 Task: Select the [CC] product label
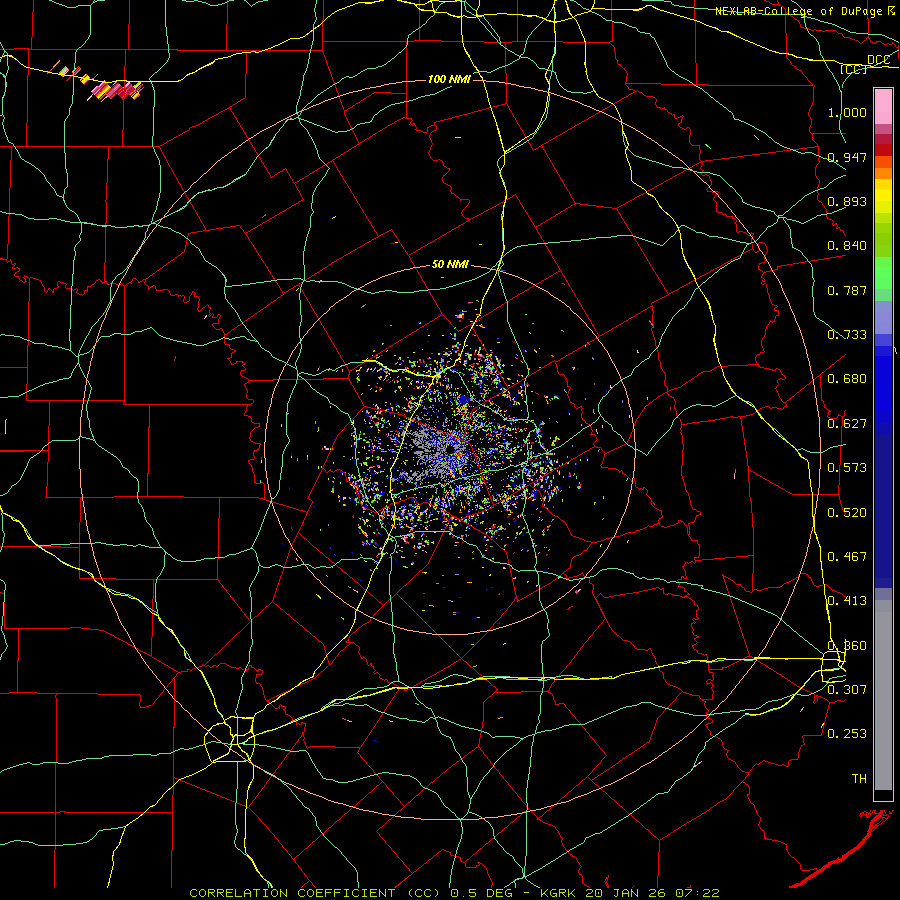tap(854, 69)
